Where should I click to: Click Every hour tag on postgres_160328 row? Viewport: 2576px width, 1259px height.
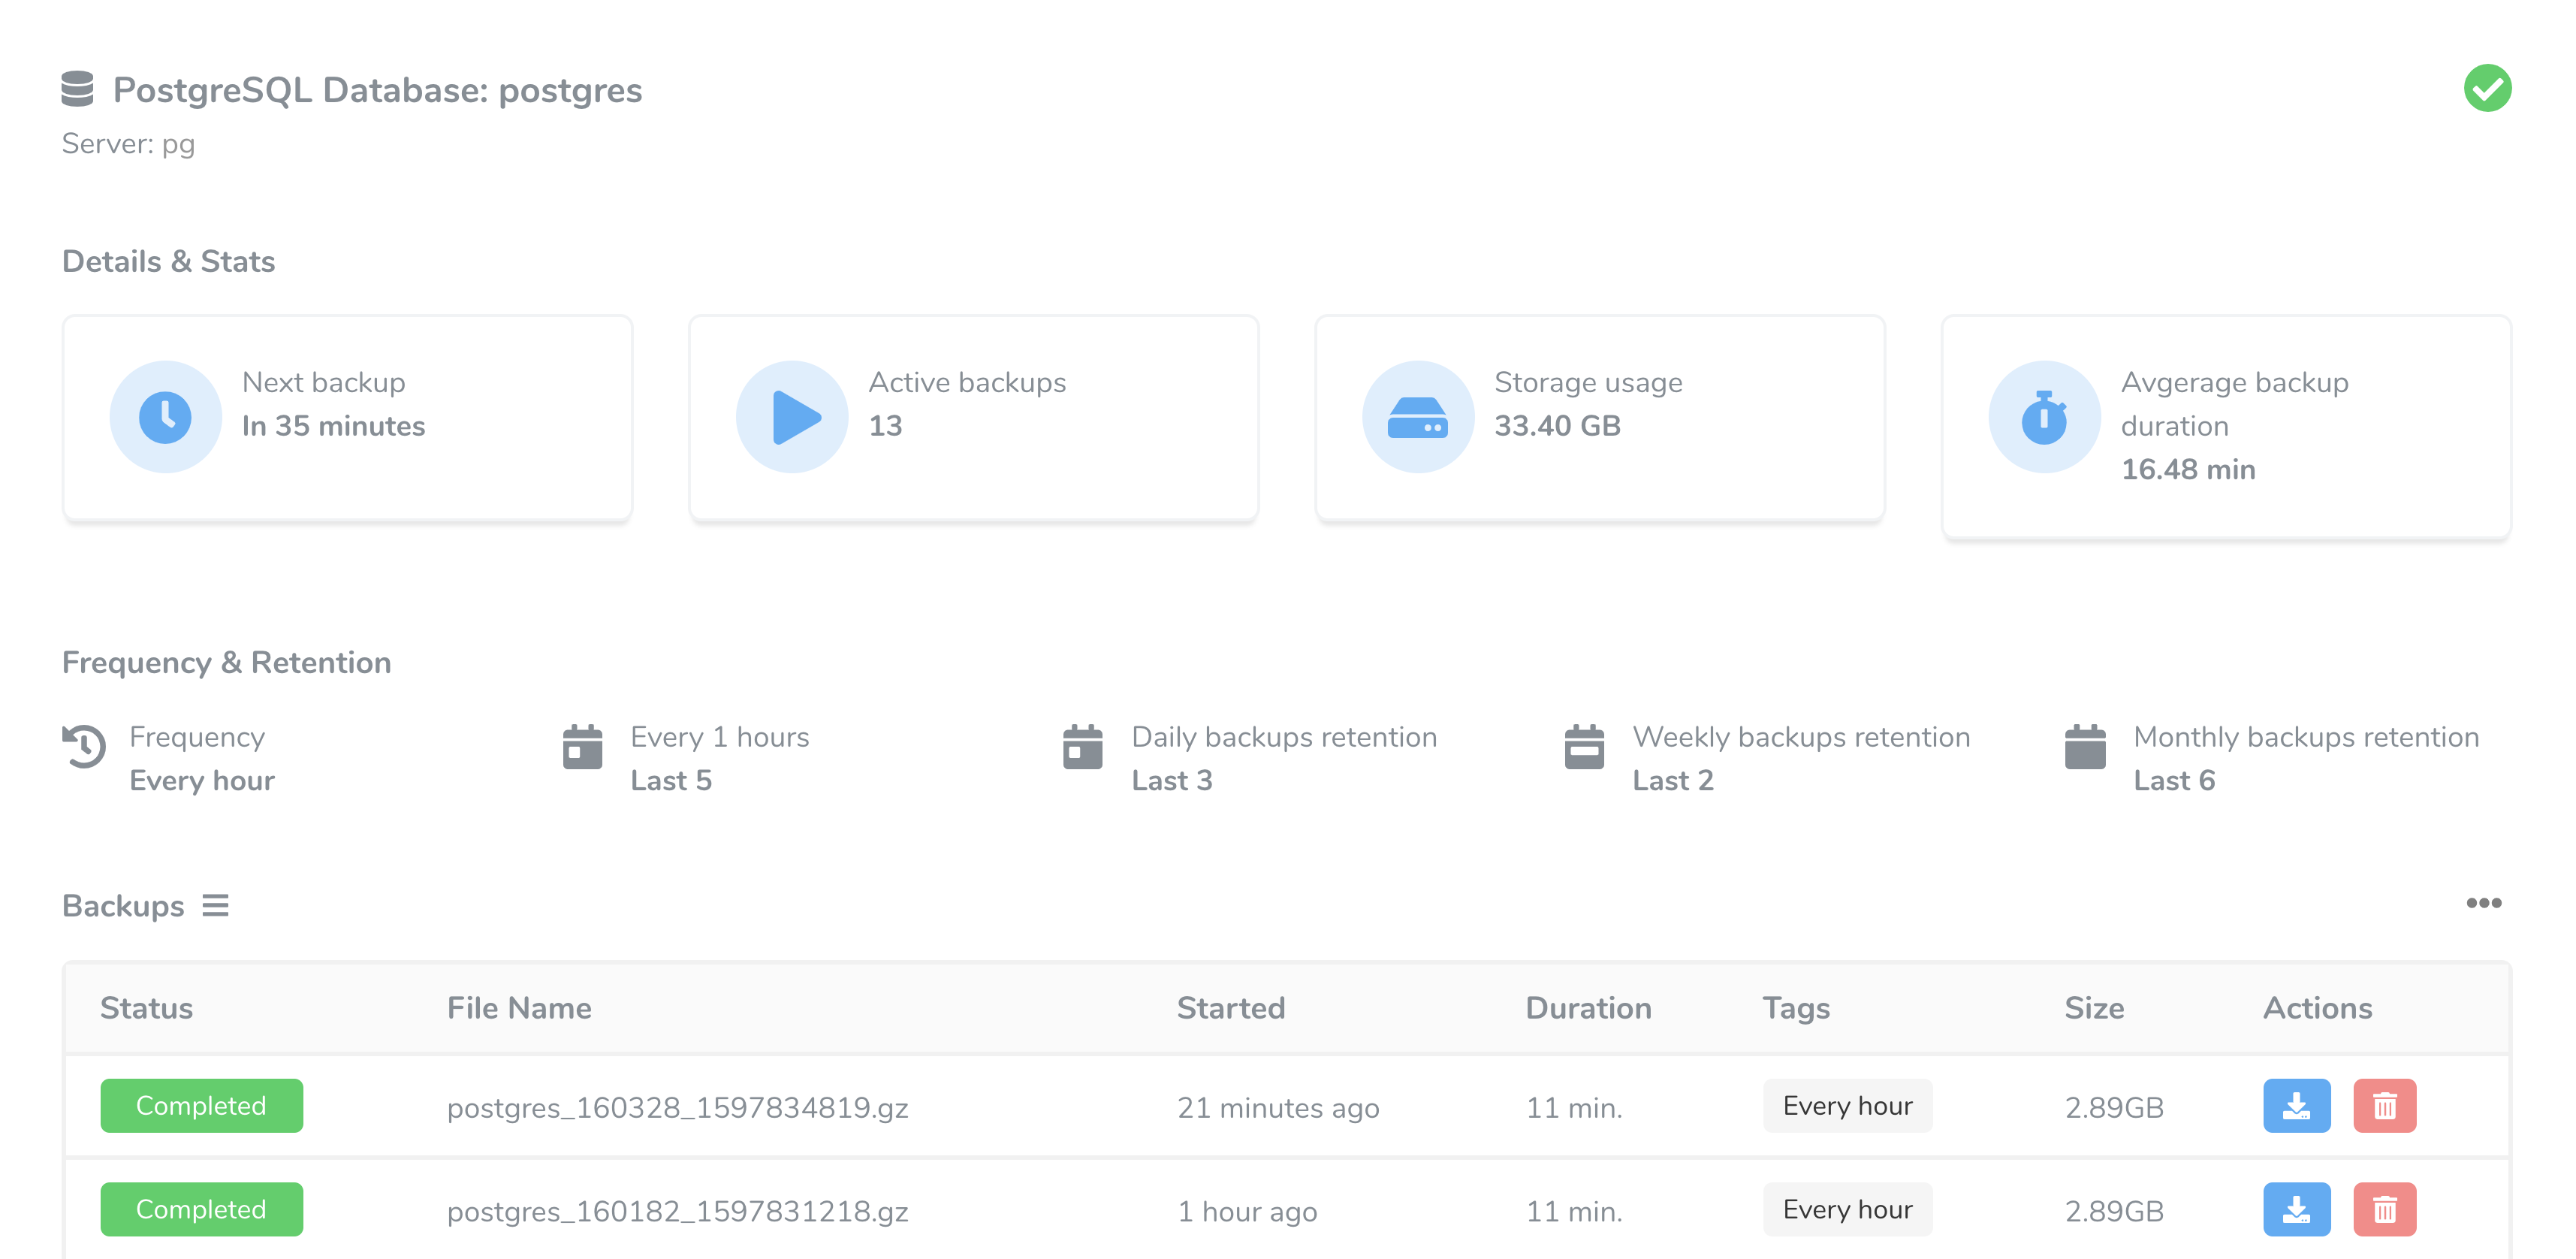point(1847,1105)
